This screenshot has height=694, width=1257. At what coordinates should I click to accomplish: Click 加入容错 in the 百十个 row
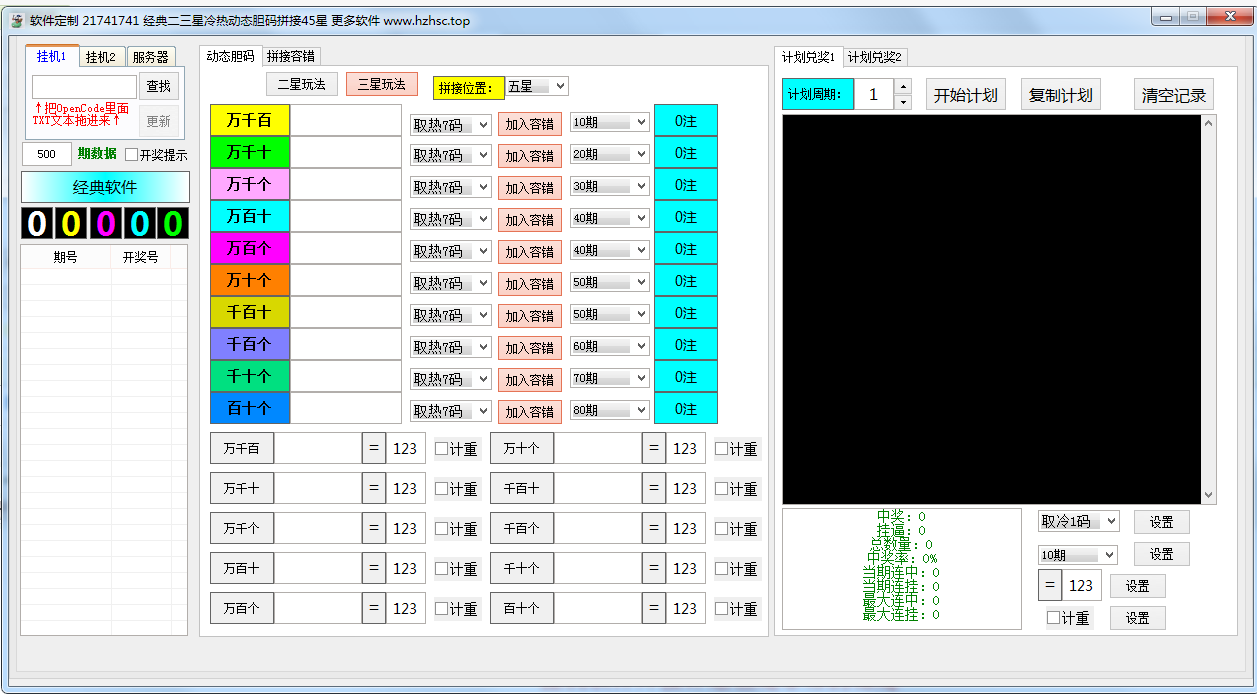530,412
